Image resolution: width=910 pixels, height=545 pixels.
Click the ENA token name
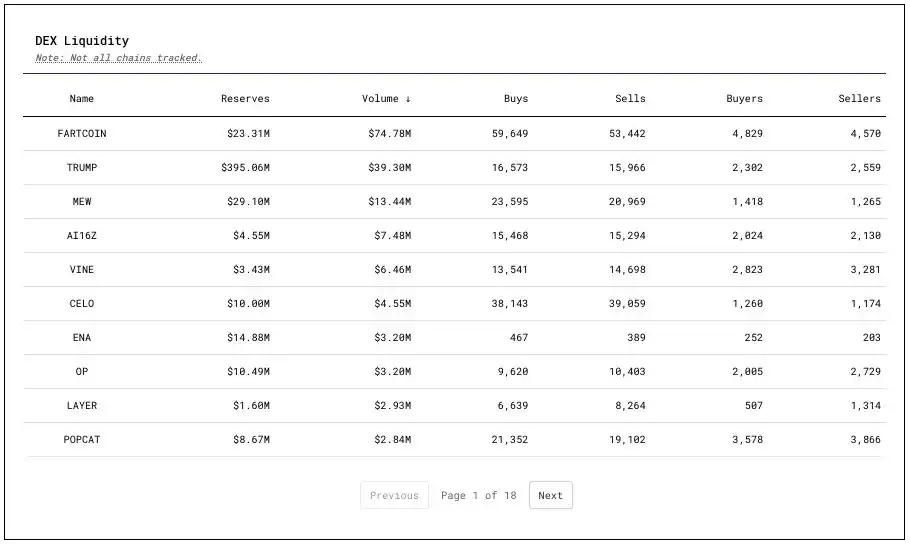pos(82,338)
